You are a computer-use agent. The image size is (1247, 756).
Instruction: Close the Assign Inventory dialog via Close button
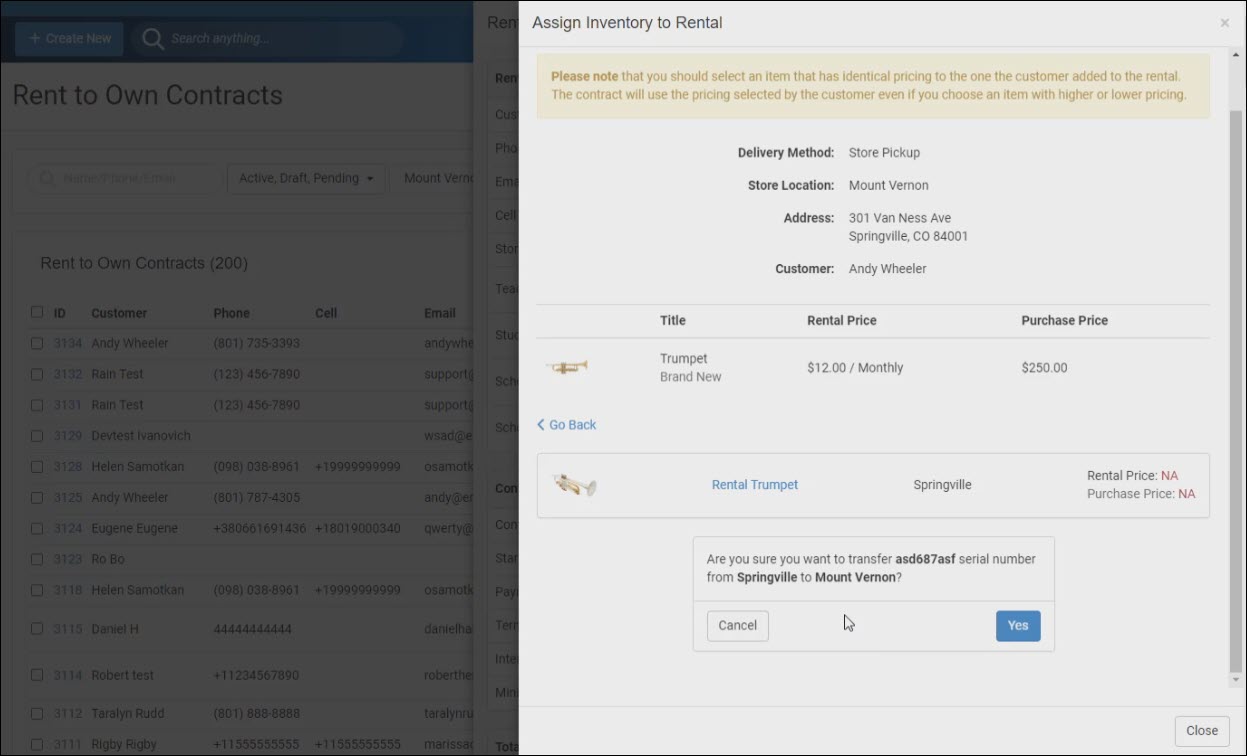point(1202,731)
